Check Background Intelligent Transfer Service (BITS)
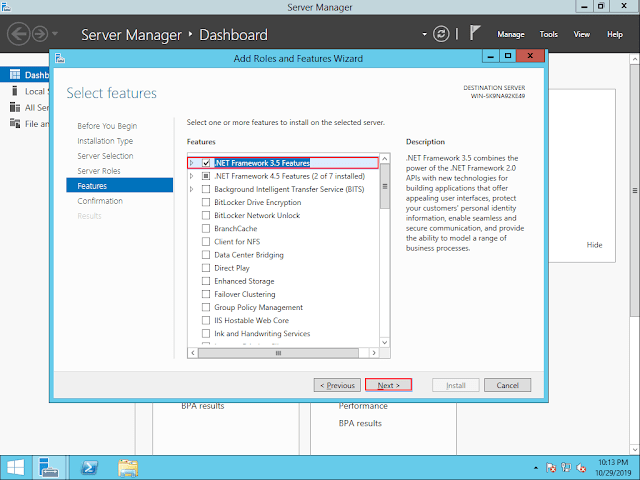Screen dimensions: 640x480 click(206, 189)
